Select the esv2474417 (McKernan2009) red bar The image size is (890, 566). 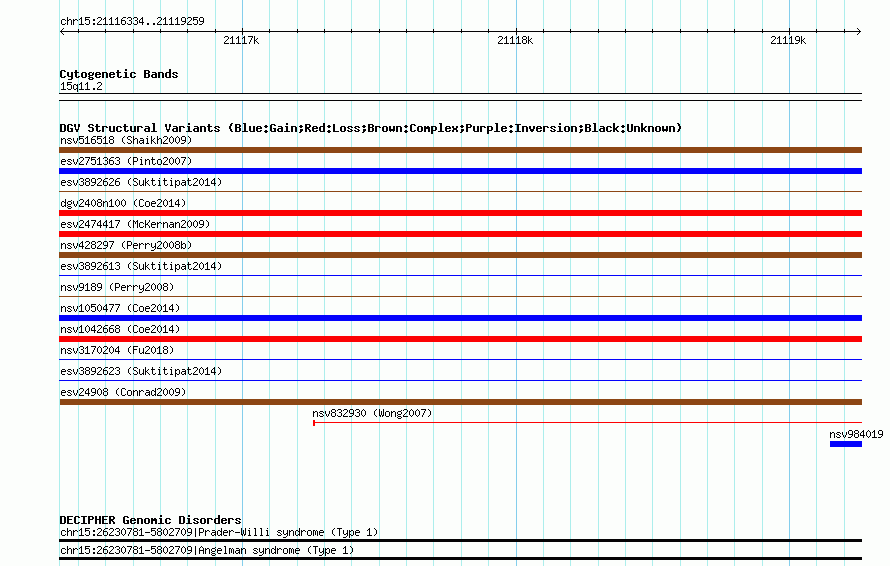tap(460, 234)
